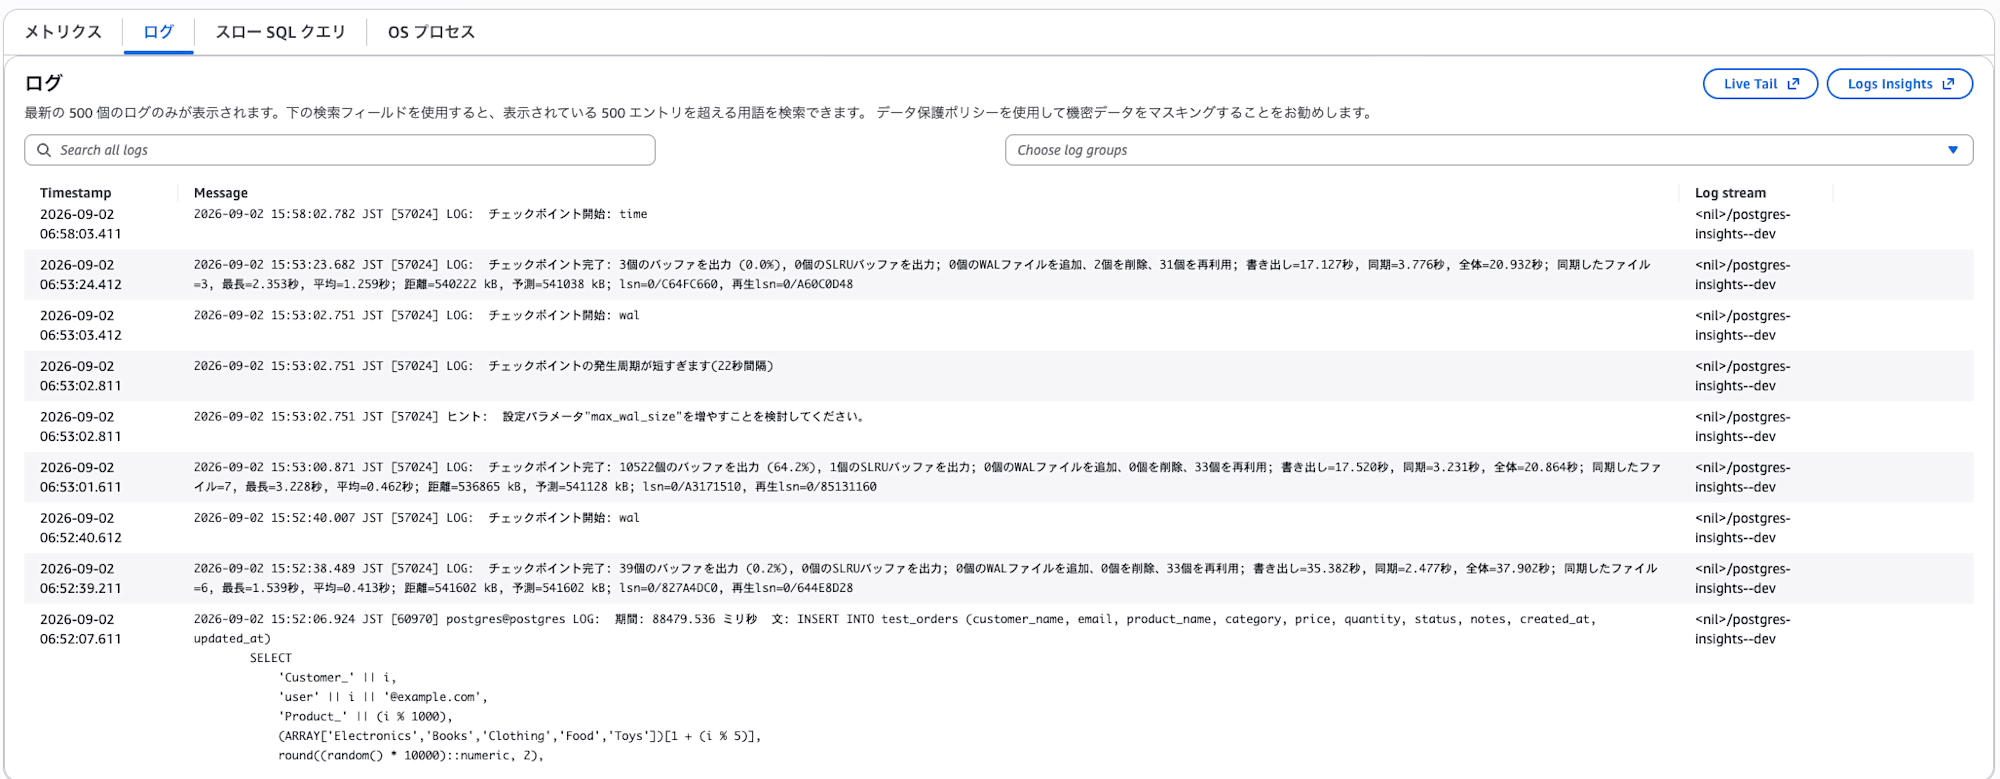Click the search magnifier icon
The image size is (2000, 779).
pos(44,150)
